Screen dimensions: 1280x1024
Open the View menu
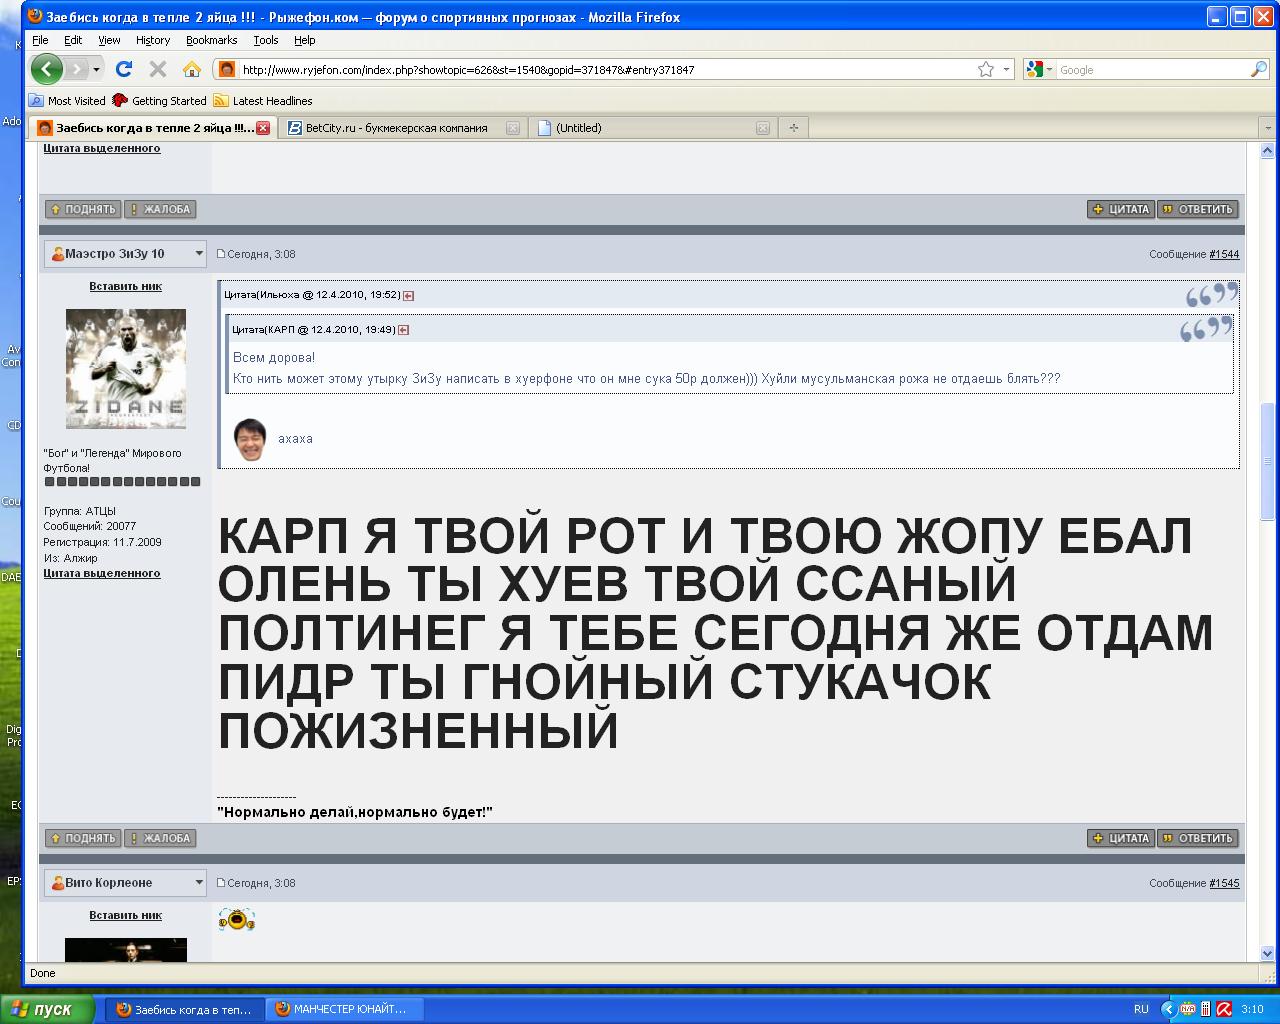(x=109, y=40)
